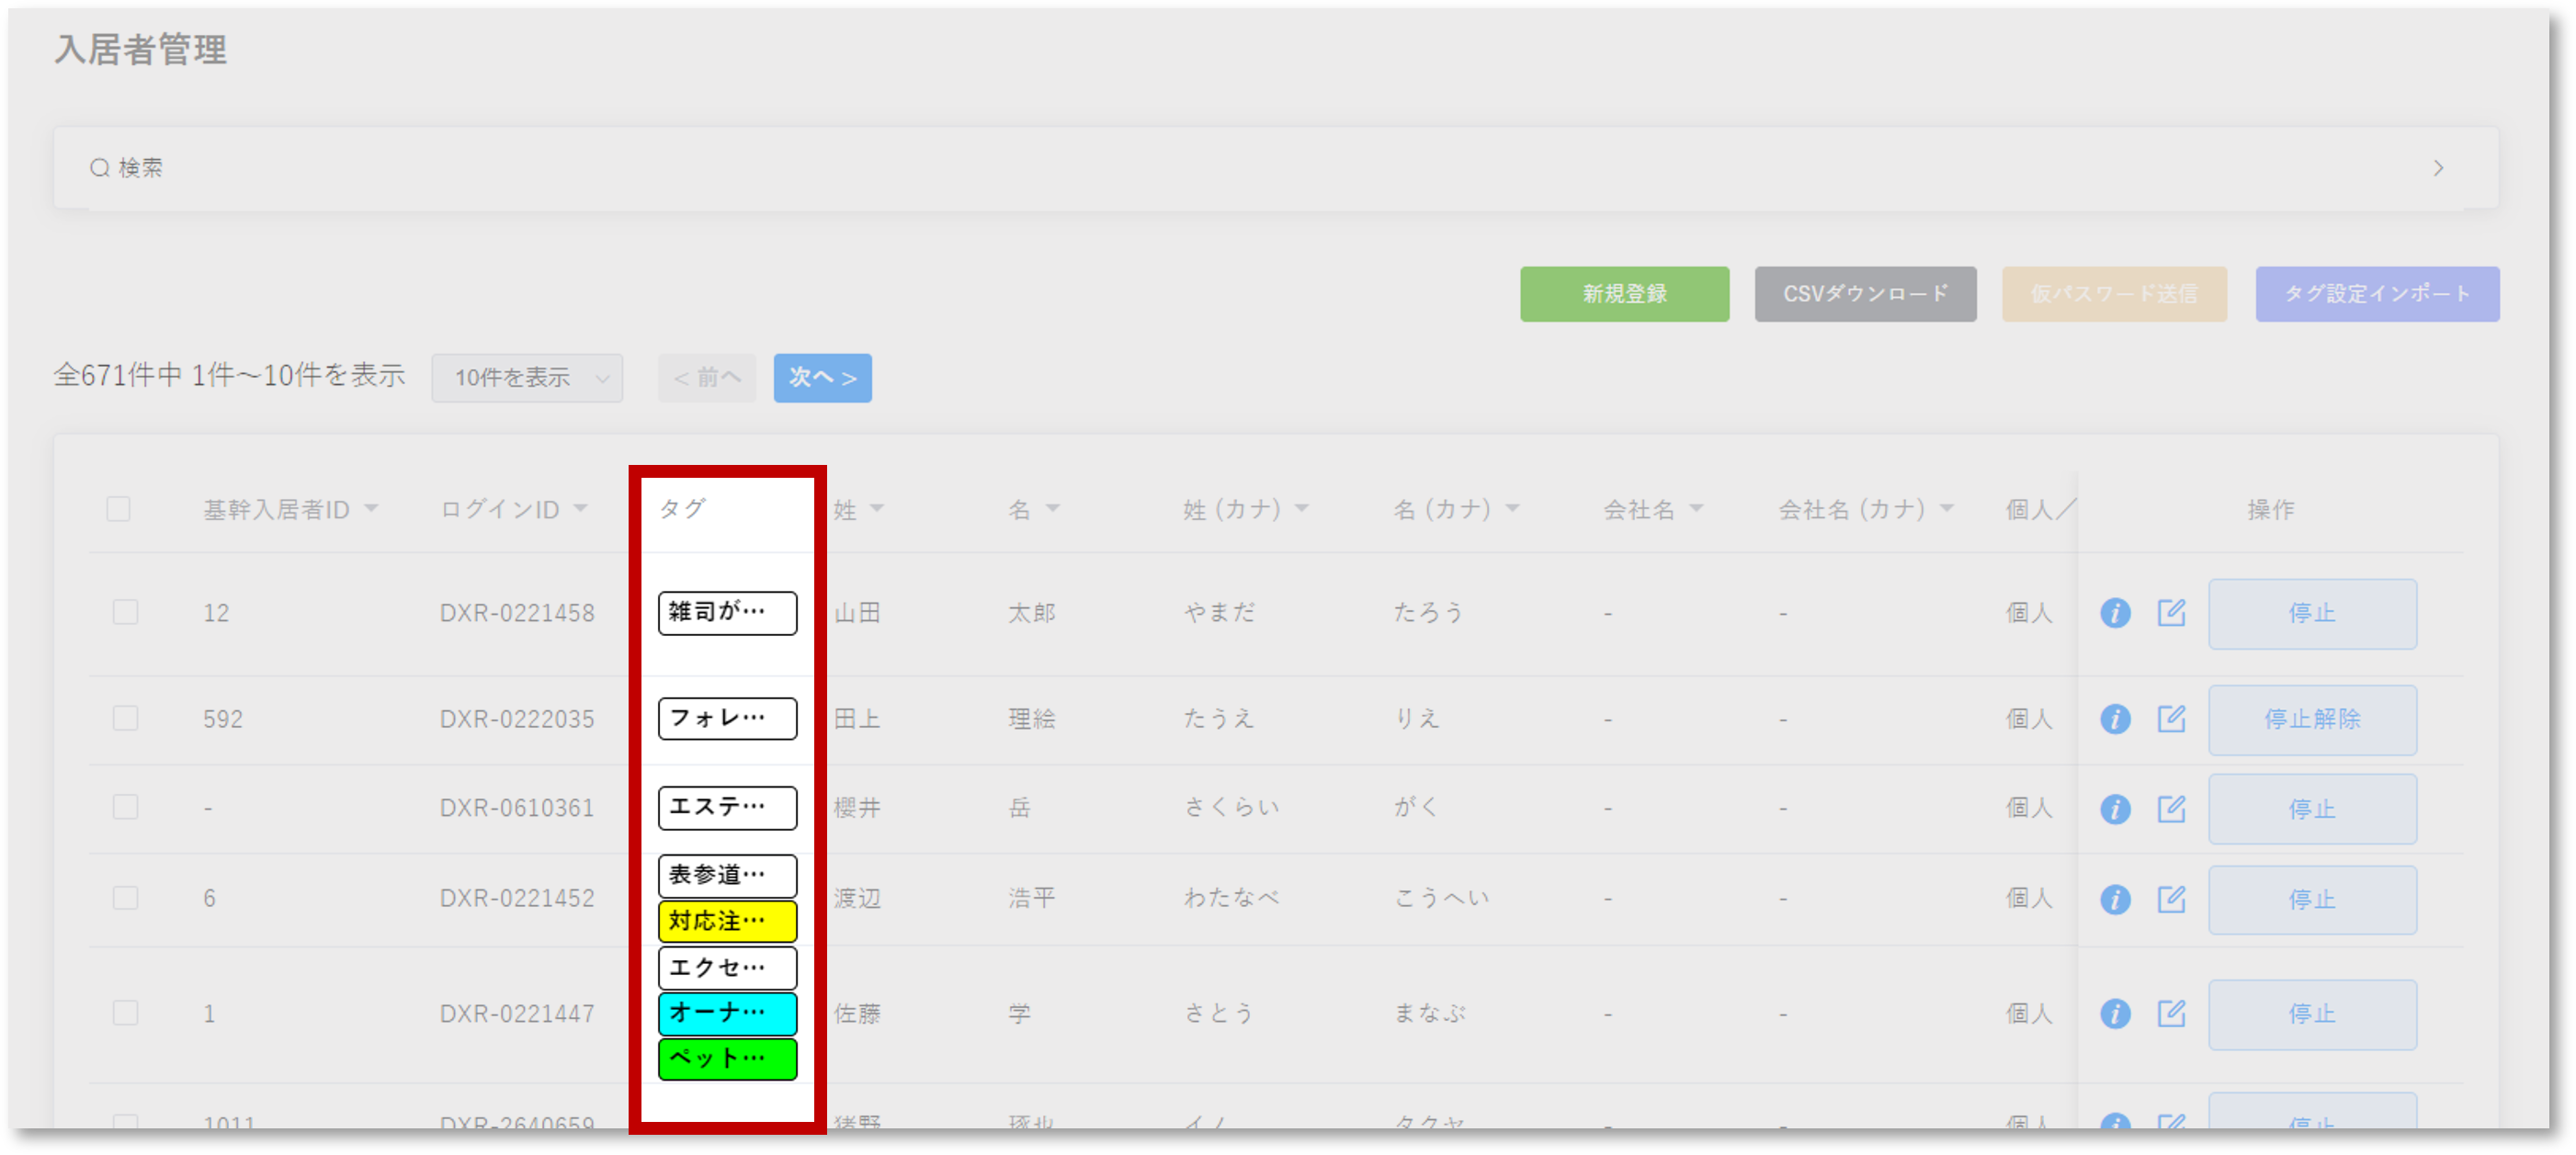The height and width of the screenshot is (1155, 2576).
Task: Open the 10件を表示 page size dropdown
Action: 527,377
